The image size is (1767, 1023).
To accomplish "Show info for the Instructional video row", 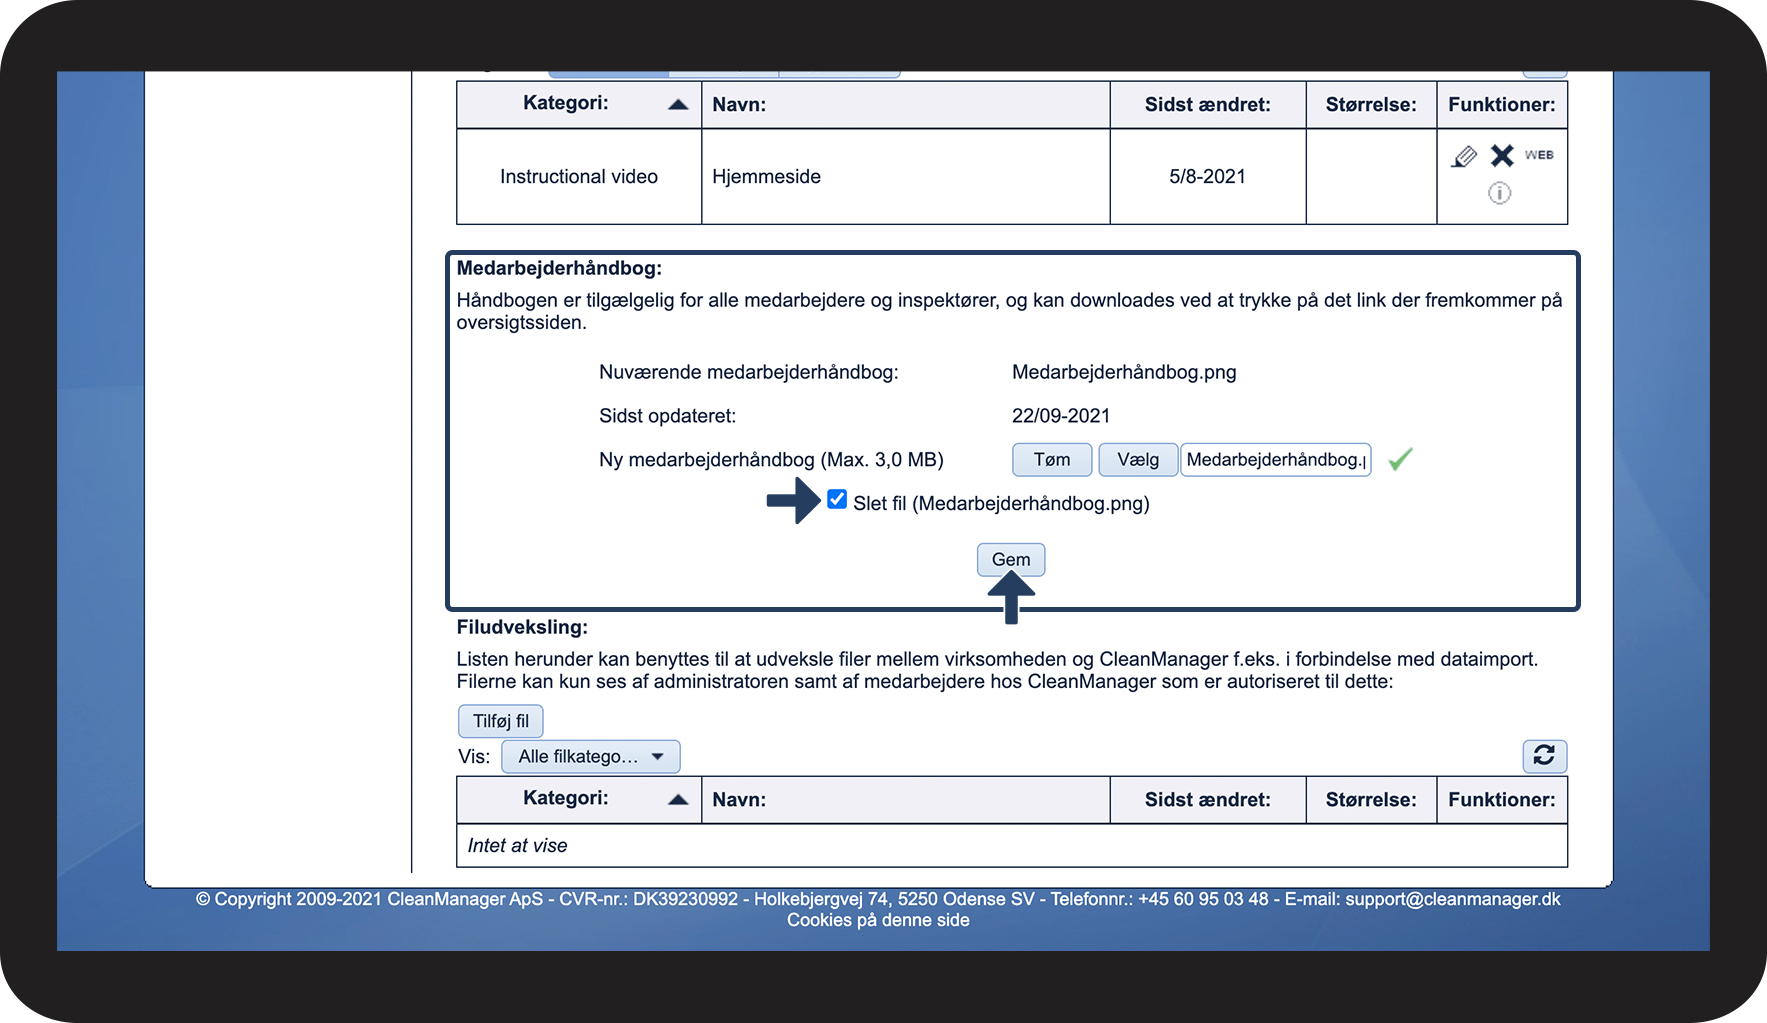I will coord(1499,193).
